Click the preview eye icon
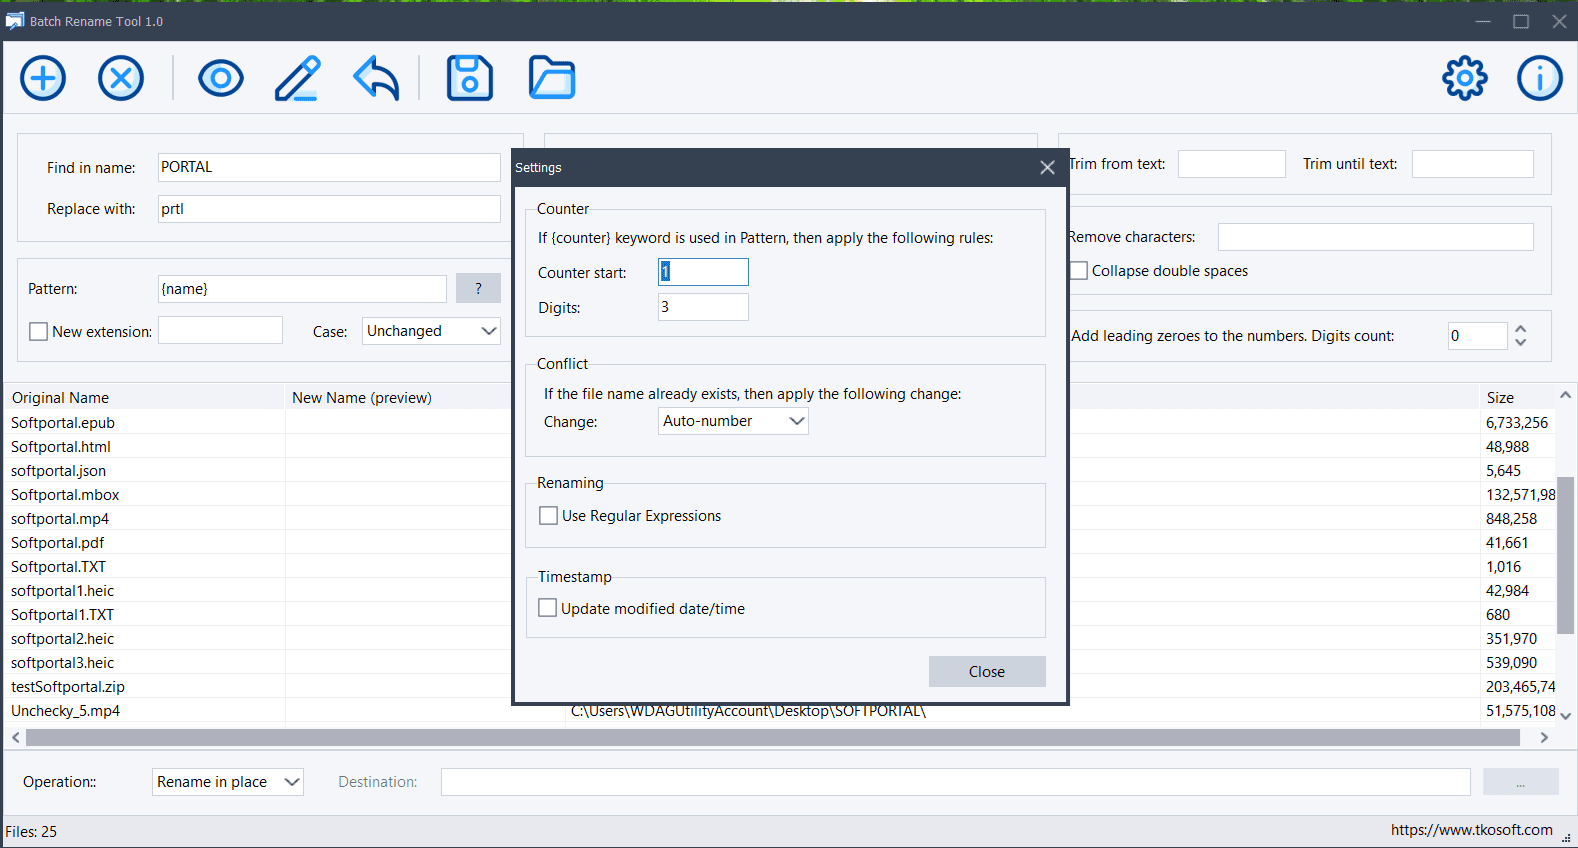 click(221, 78)
